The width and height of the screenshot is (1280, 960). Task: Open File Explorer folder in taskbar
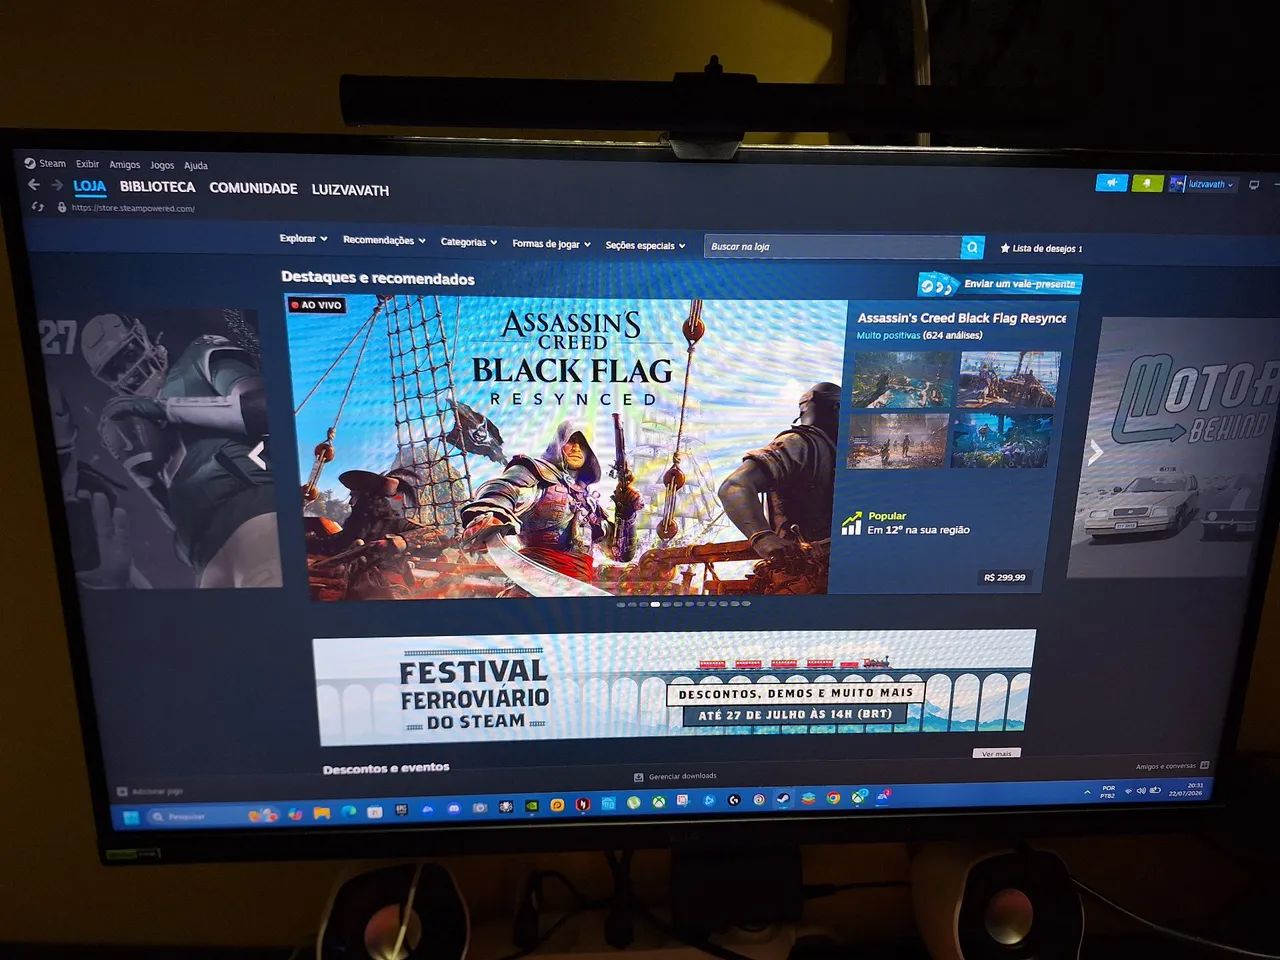322,813
